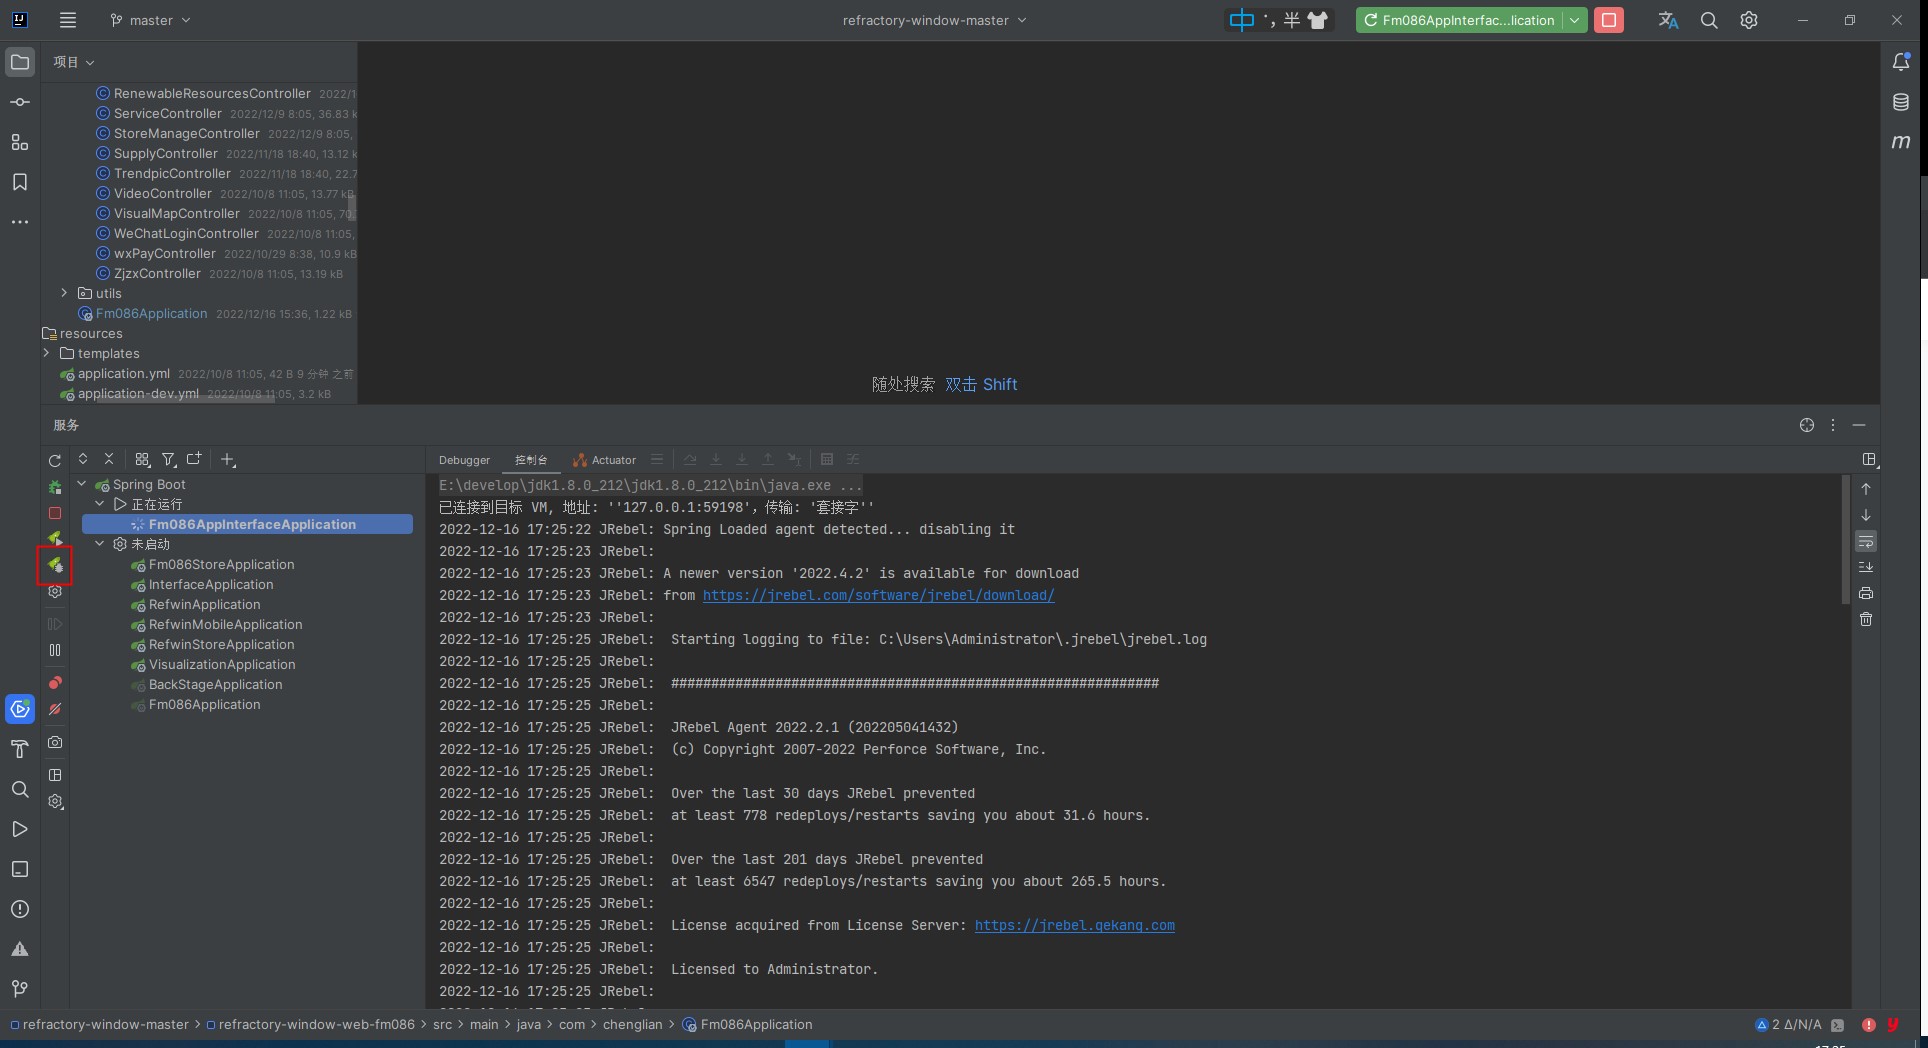Open the jrebel.com download link
This screenshot has height=1048, width=1928.
point(878,595)
